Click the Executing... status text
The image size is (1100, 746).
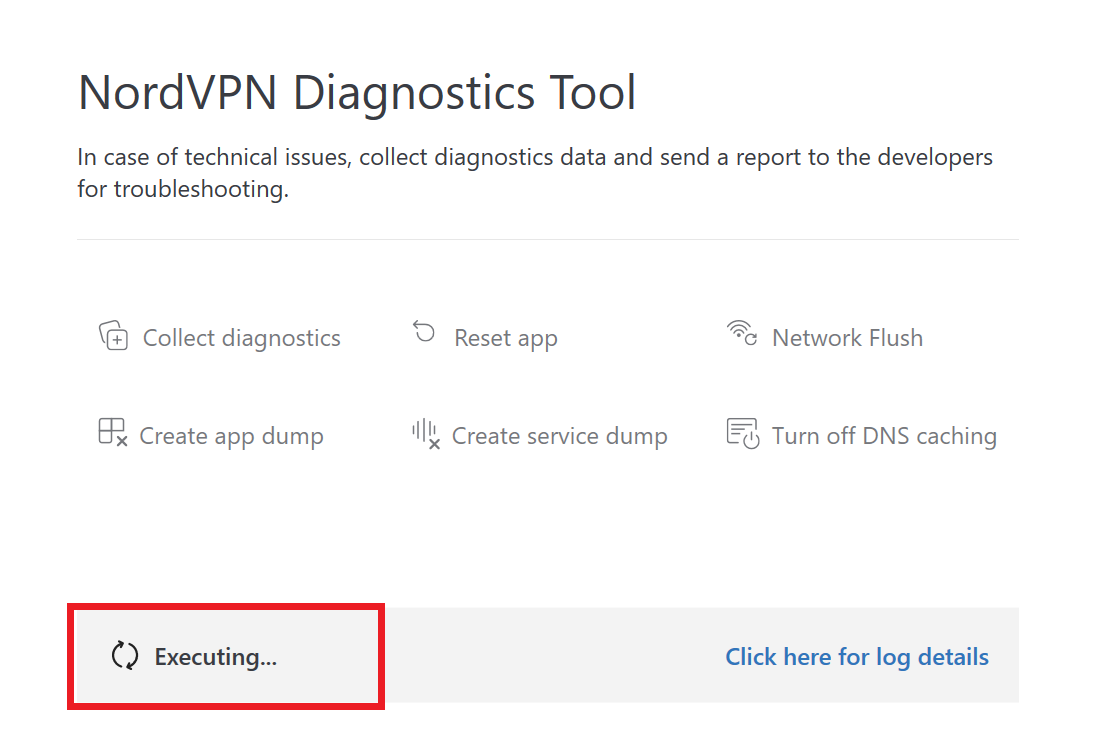215,657
